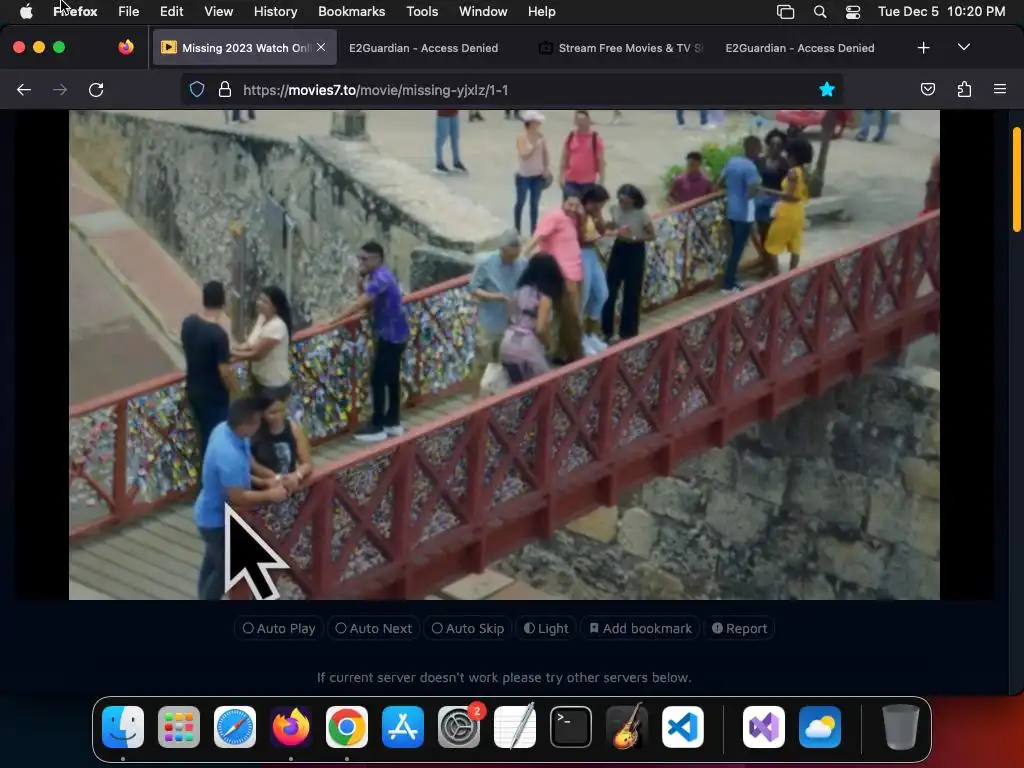This screenshot has height=768, width=1024.
Task: Open the View menu
Action: (x=219, y=12)
